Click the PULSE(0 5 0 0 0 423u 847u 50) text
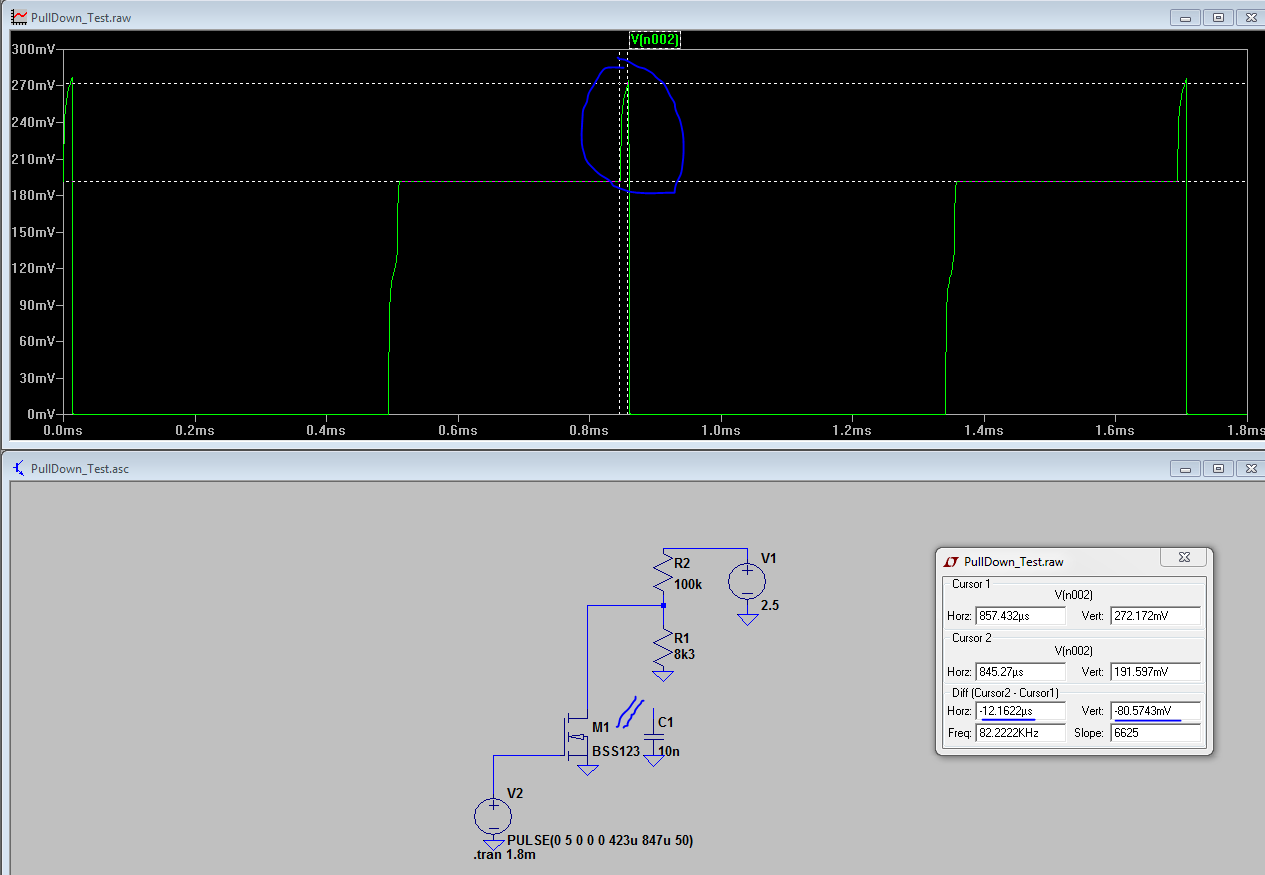Screen dimensions: 1265x875 [599, 840]
